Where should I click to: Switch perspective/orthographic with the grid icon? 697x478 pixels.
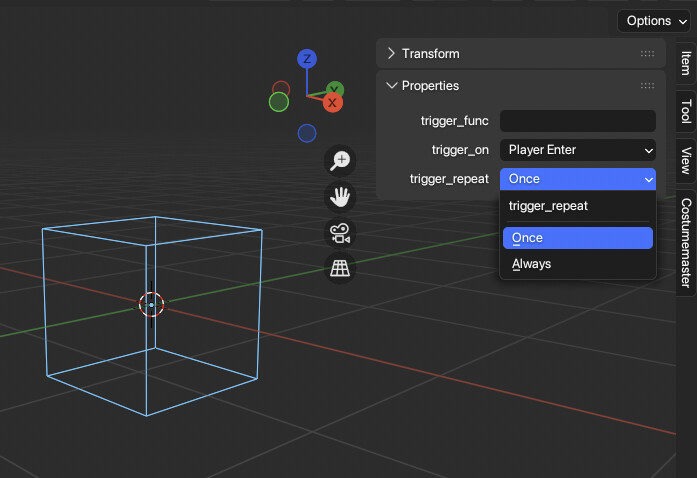click(341, 268)
